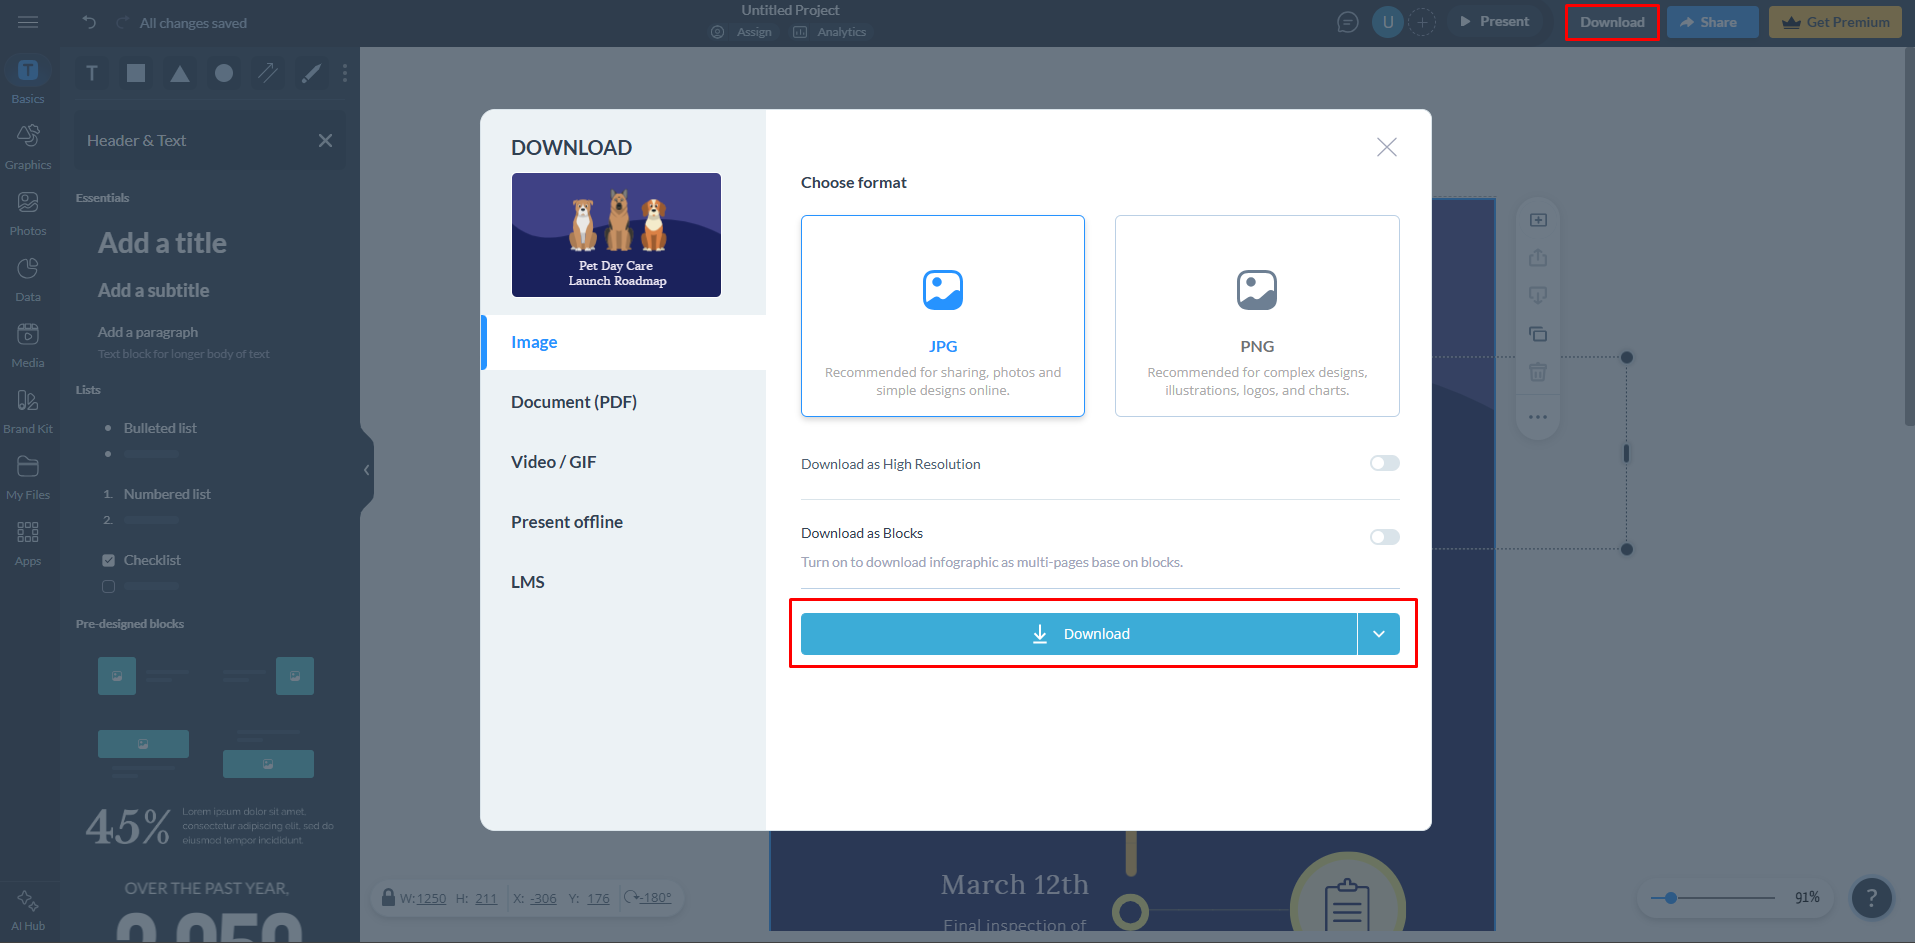Open the AI Hub panel
The image size is (1915, 943).
(x=28, y=905)
